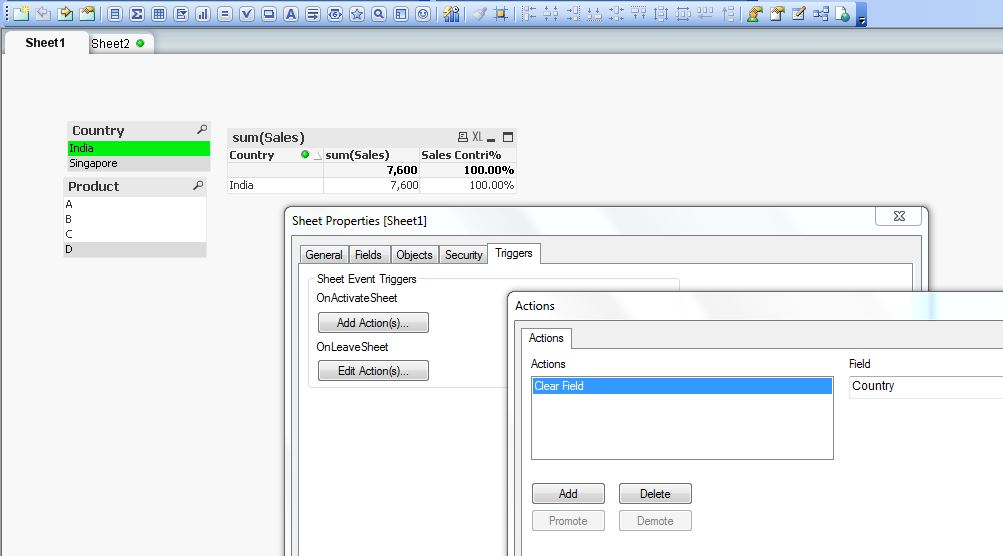Click the Center Vertically alignment icon
1003x556 pixels.
[x=616, y=13]
